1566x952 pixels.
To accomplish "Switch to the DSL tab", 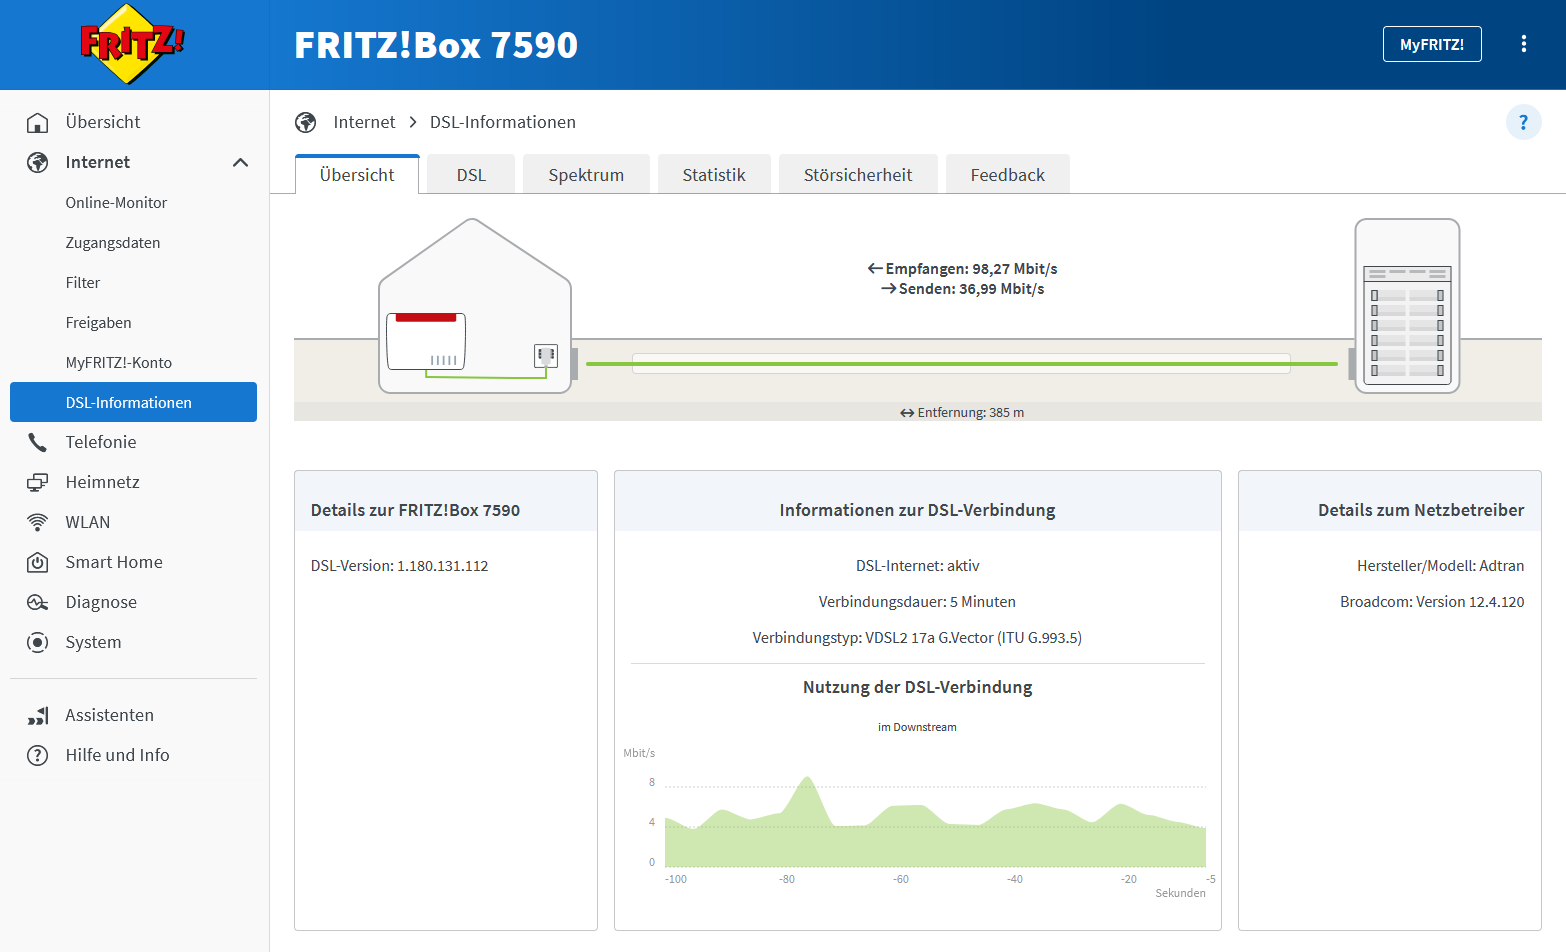I will click(x=471, y=175).
